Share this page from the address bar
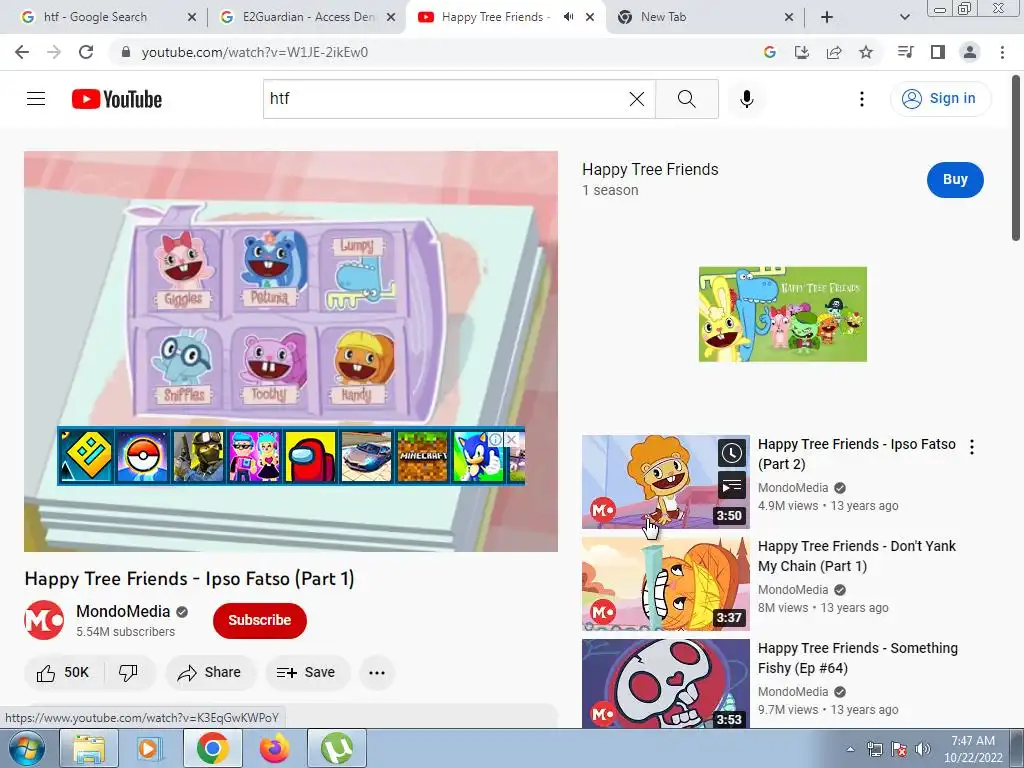1024x768 pixels. click(834, 52)
